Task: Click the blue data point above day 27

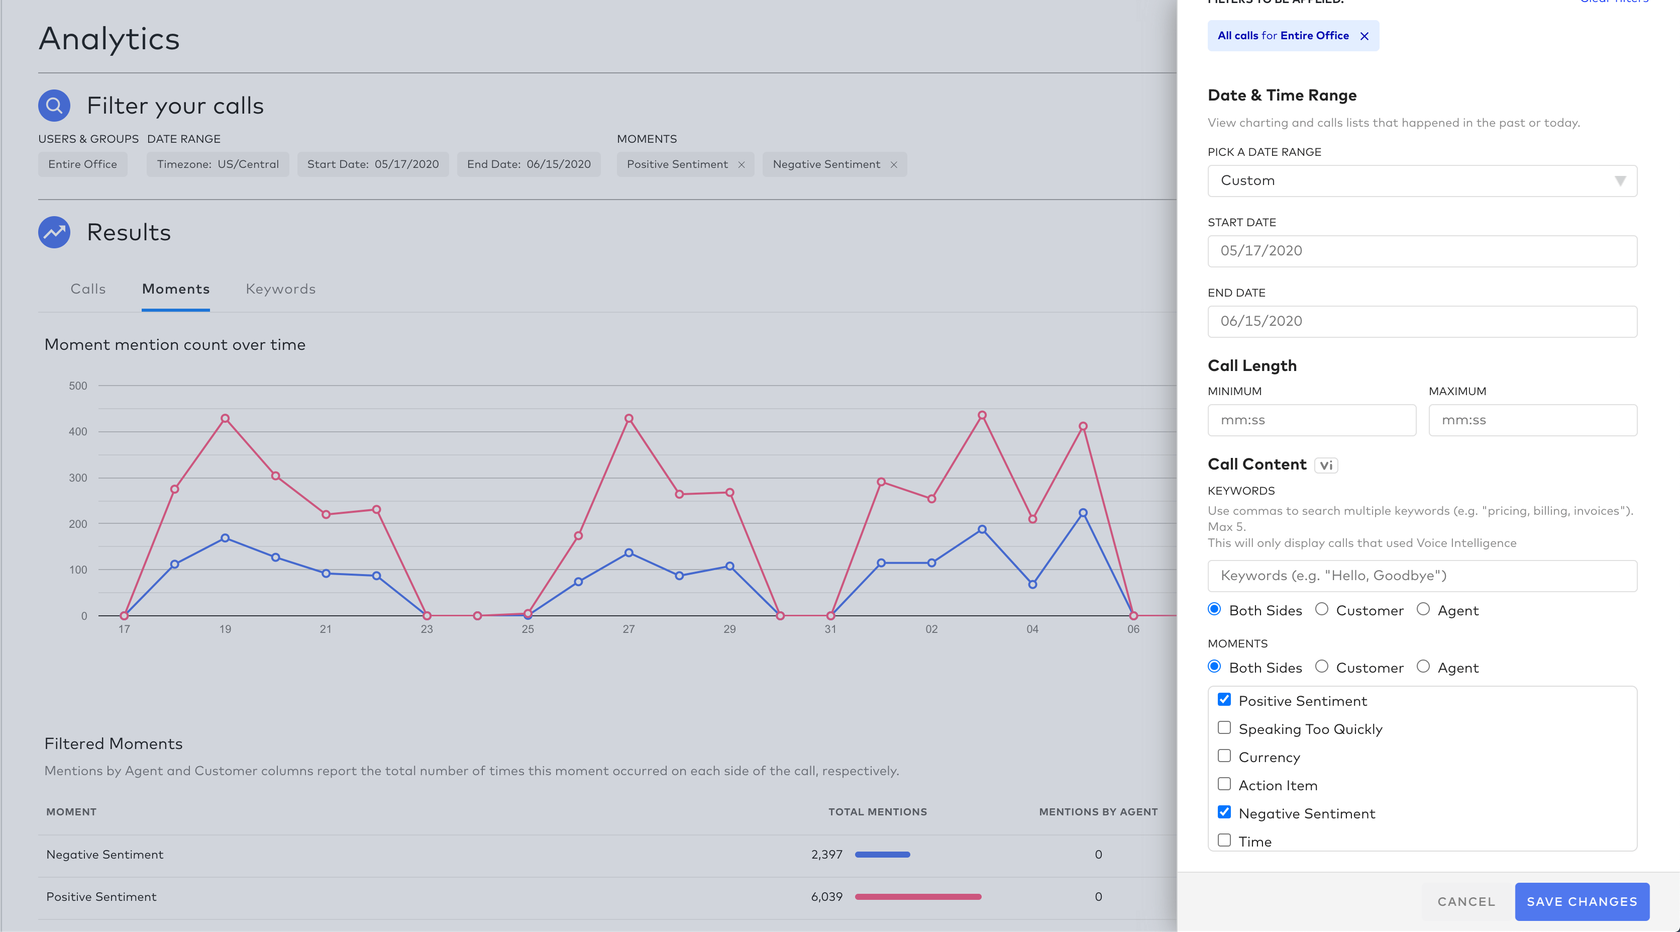Action: pyautogui.click(x=629, y=553)
